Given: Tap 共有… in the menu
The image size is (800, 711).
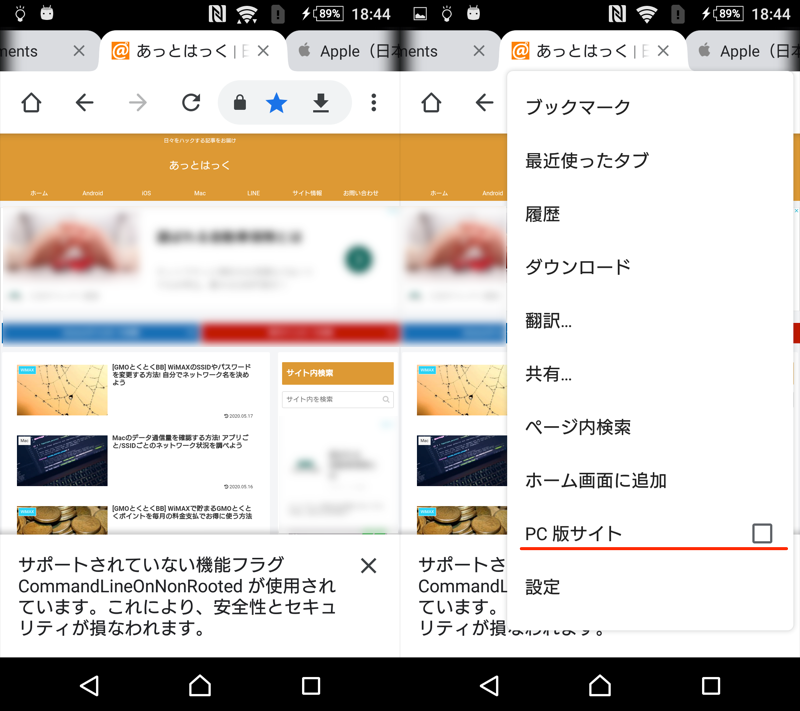Looking at the screenshot, I should click(549, 374).
